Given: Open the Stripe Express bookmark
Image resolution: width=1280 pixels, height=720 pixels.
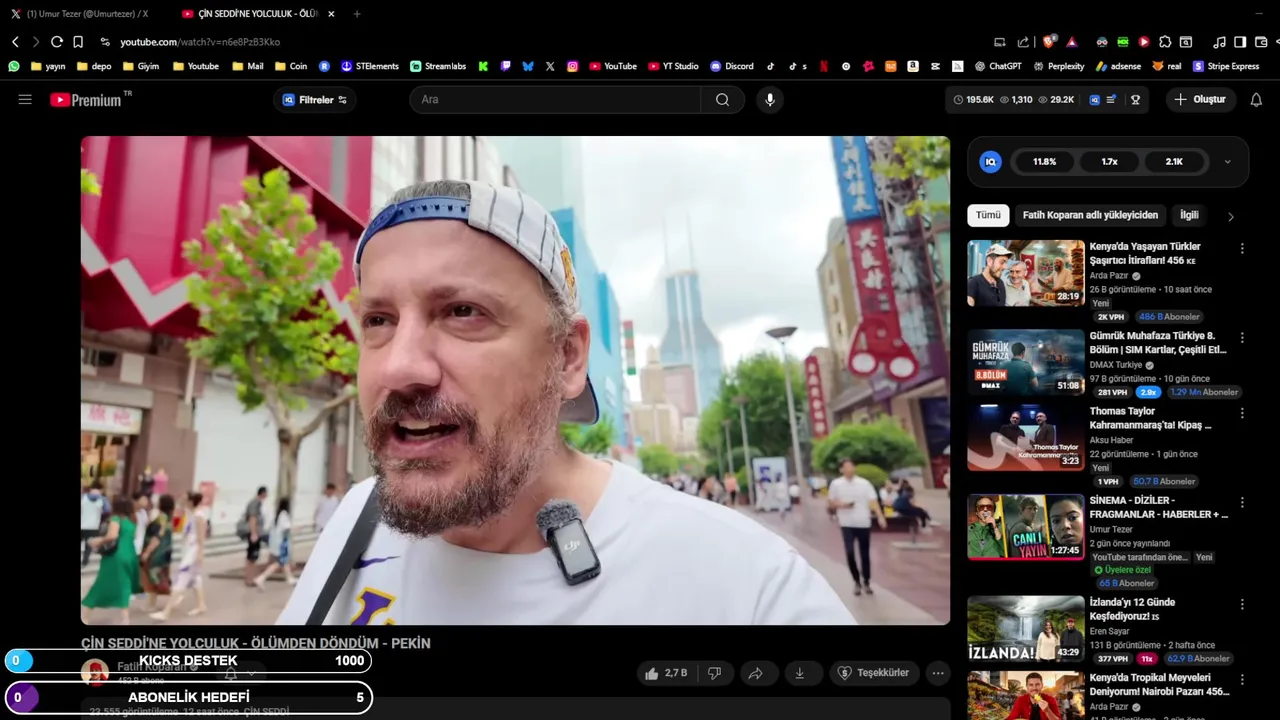Looking at the screenshot, I should pyautogui.click(x=1226, y=66).
